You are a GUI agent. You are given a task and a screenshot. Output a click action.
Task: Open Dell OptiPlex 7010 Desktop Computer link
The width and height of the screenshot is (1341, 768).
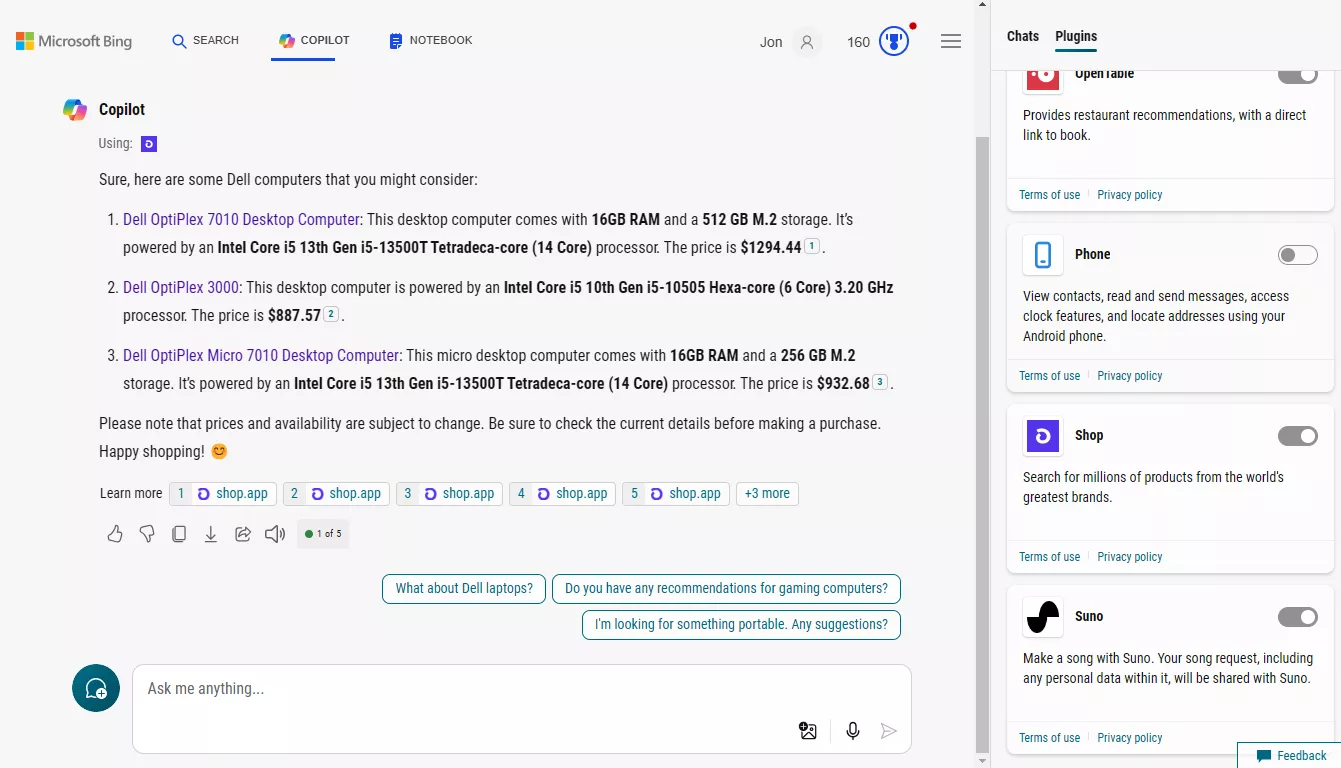pos(241,219)
